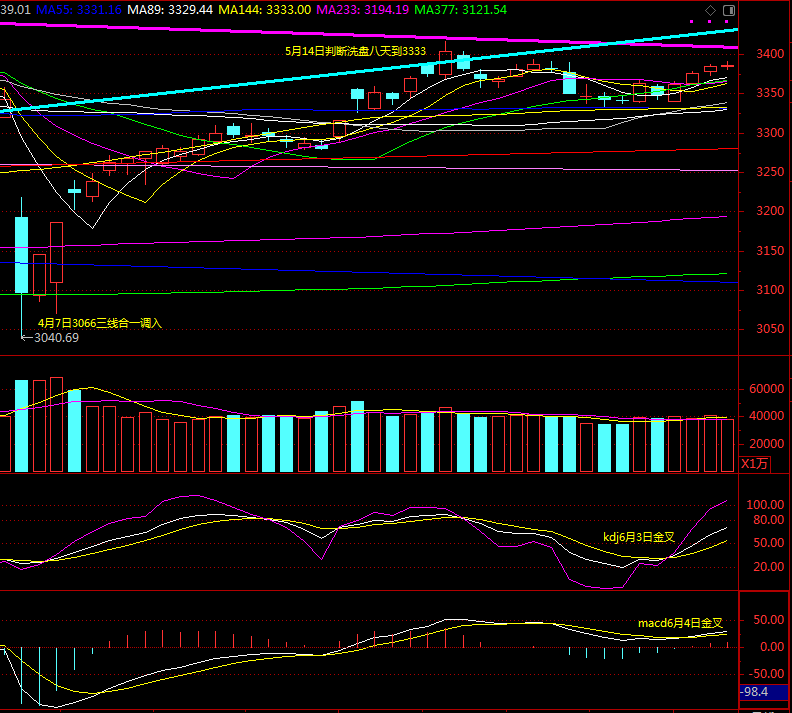Select the MA144: 3333.00 indicator label
Image resolution: width=792 pixels, height=713 pixels.
(x=265, y=10)
